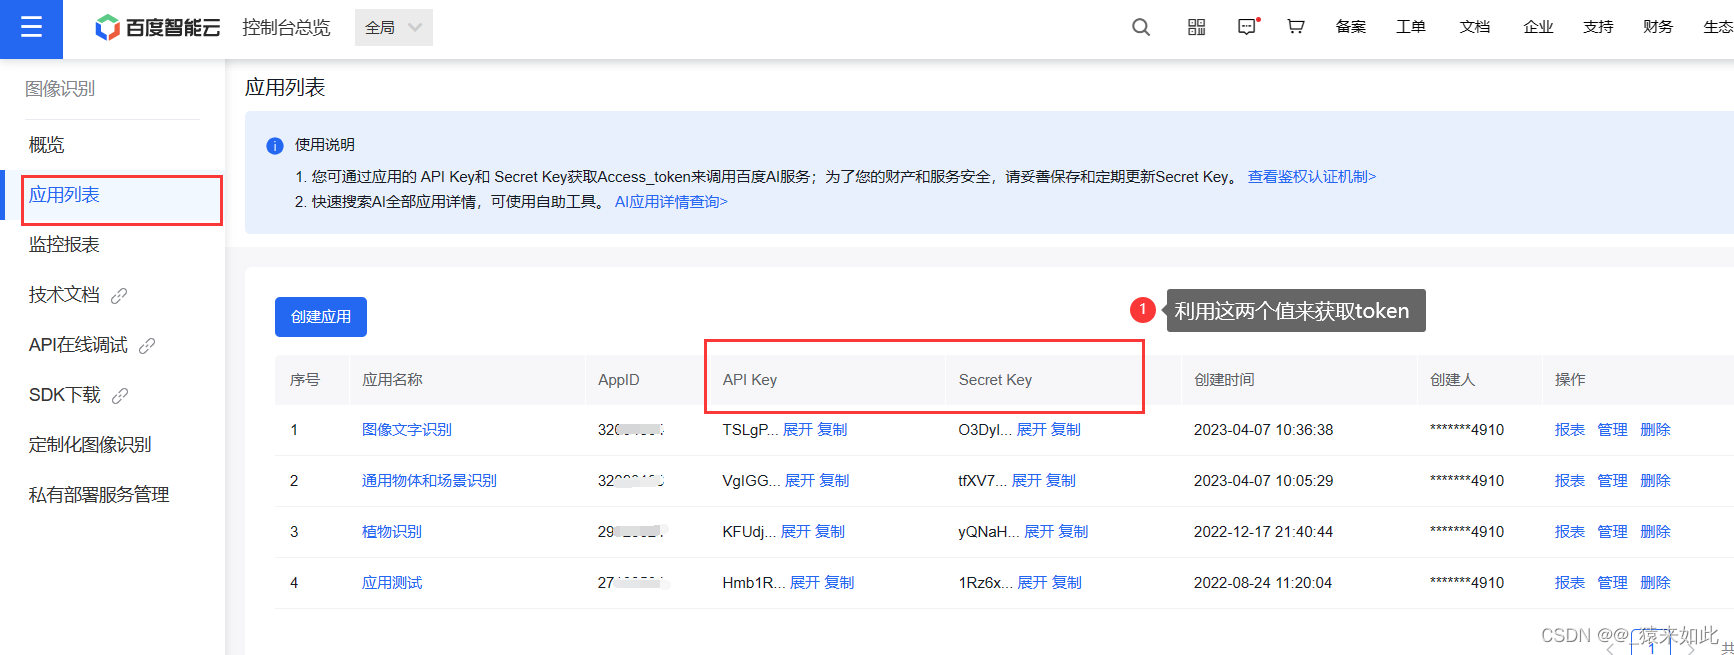Click the 创建应用 button
This screenshot has width=1734, height=655.
pyautogui.click(x=321, y=317)
